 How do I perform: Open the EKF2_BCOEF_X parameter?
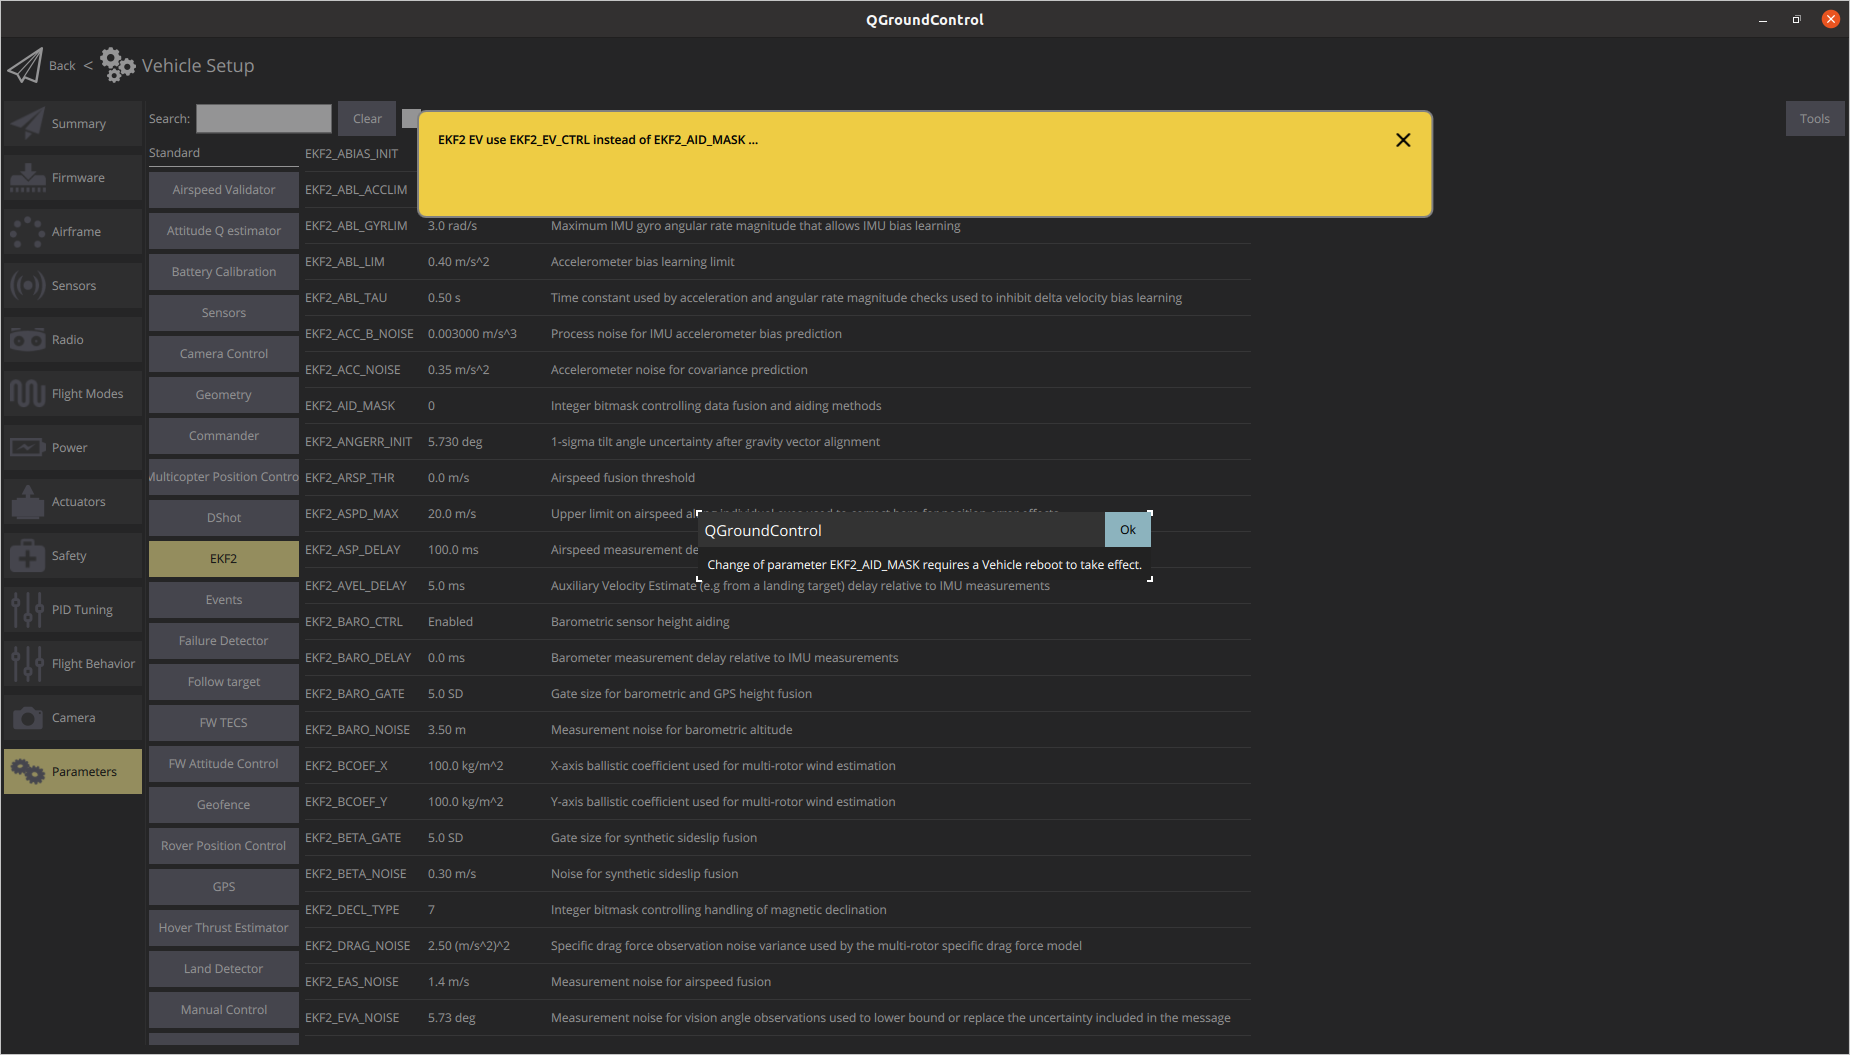click(777, 766)
